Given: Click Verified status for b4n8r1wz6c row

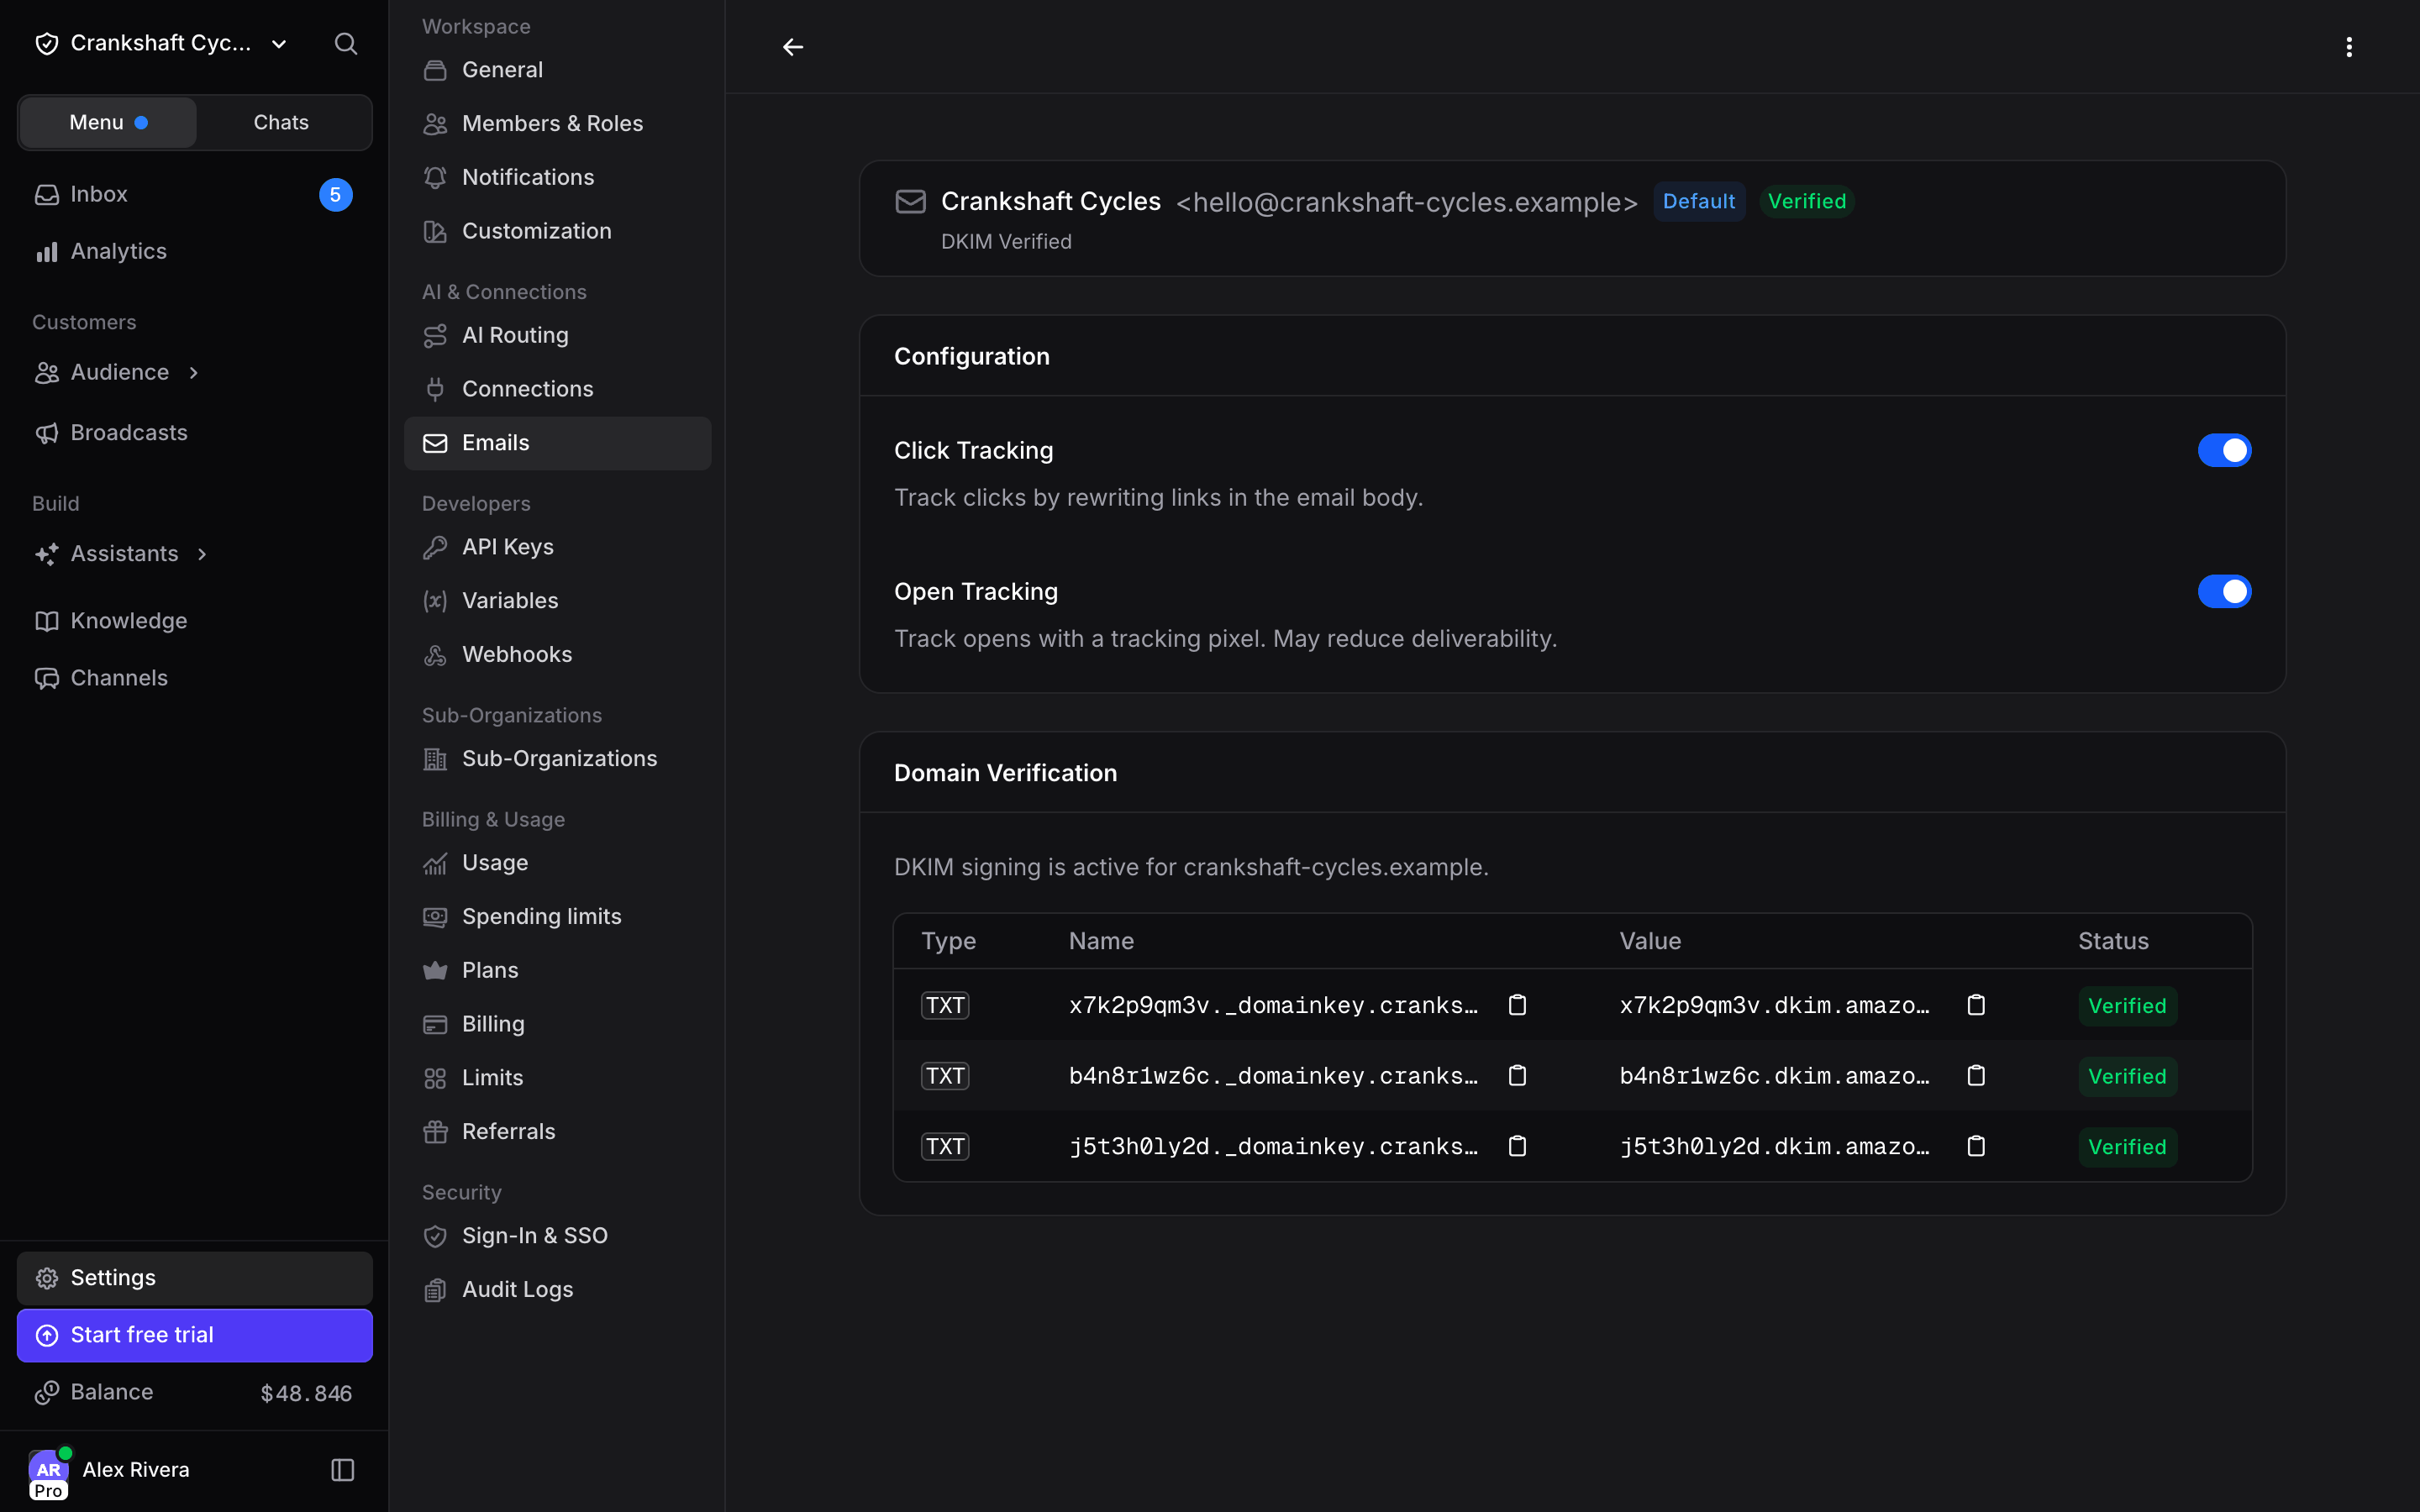Looking at the screenshot, I should point(2127,1076).
